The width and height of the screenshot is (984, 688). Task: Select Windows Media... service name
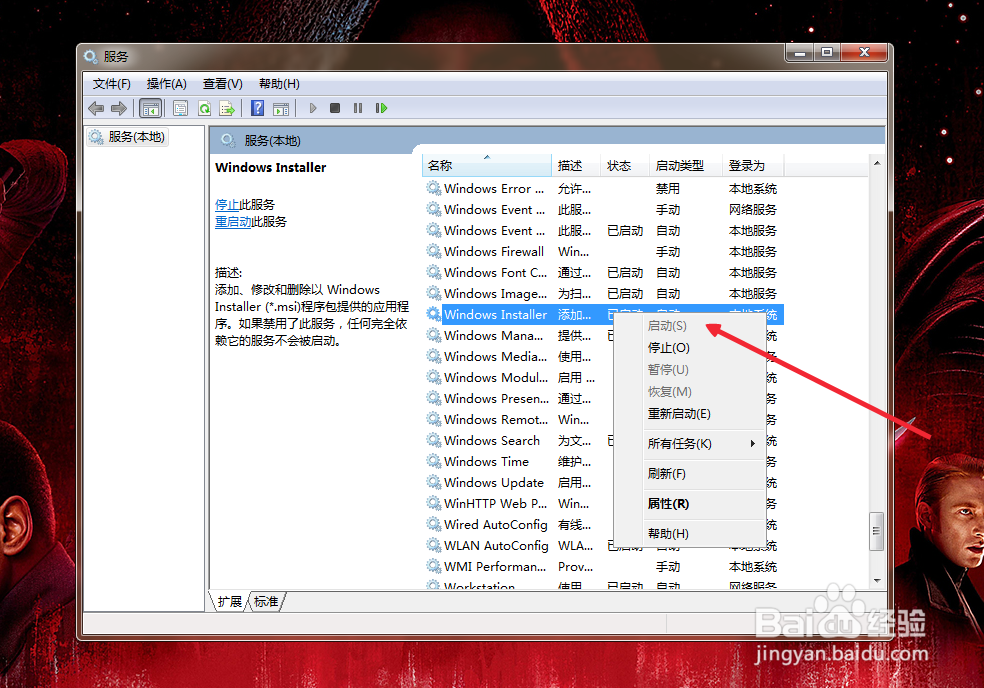pyautogui.click(x=496, y=357)
